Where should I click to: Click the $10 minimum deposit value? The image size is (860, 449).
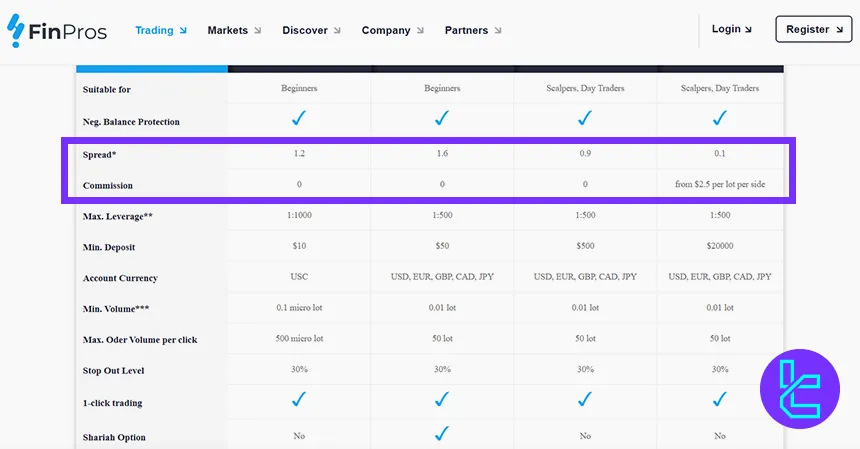(x=299, y=246)
